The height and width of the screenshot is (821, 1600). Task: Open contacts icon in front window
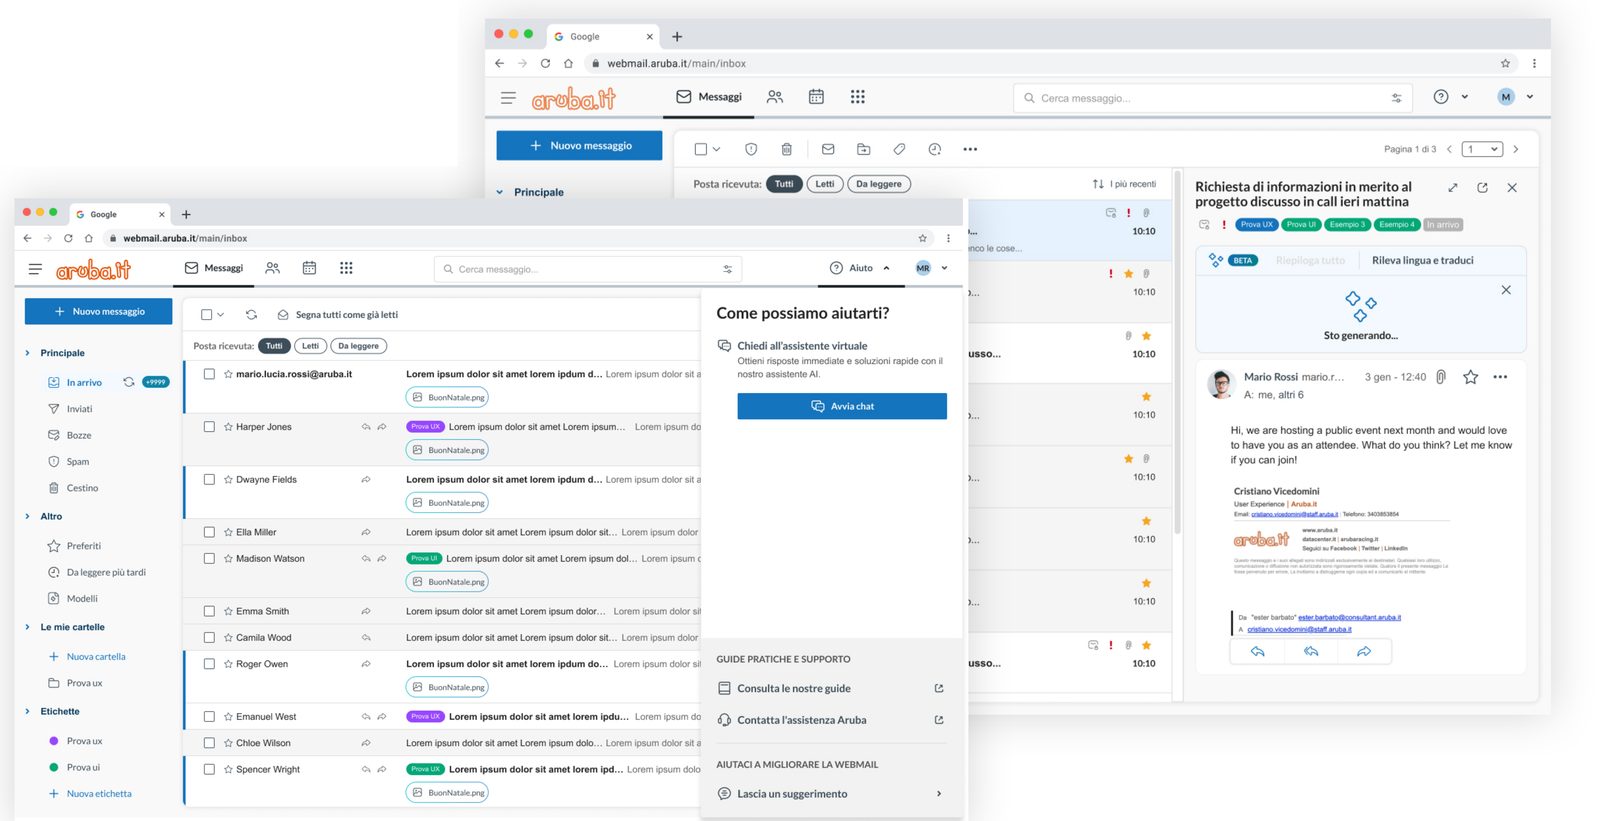[x=272, y=268]
